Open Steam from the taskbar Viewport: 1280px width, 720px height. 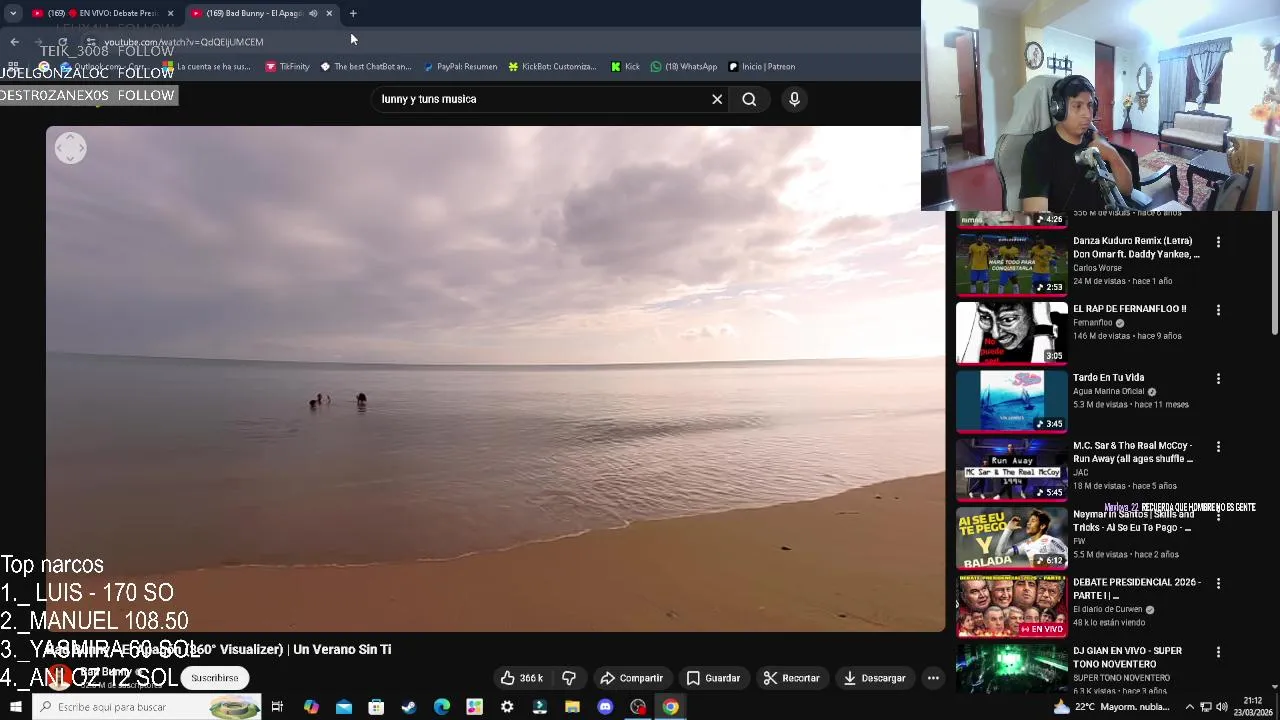coord(409,707)
